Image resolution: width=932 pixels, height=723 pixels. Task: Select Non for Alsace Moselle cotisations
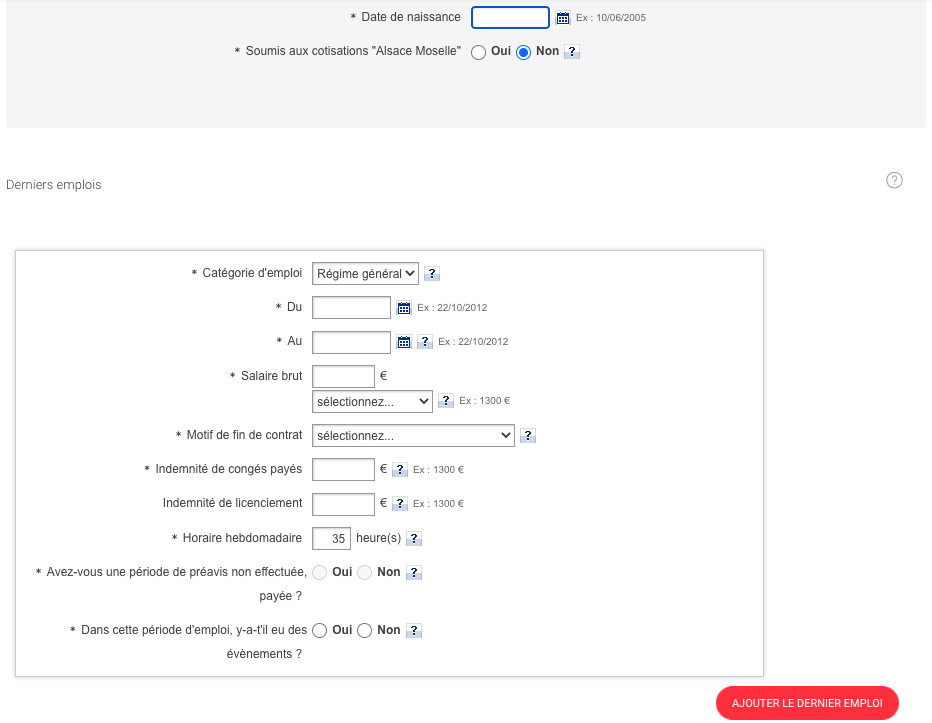[523, 52]
